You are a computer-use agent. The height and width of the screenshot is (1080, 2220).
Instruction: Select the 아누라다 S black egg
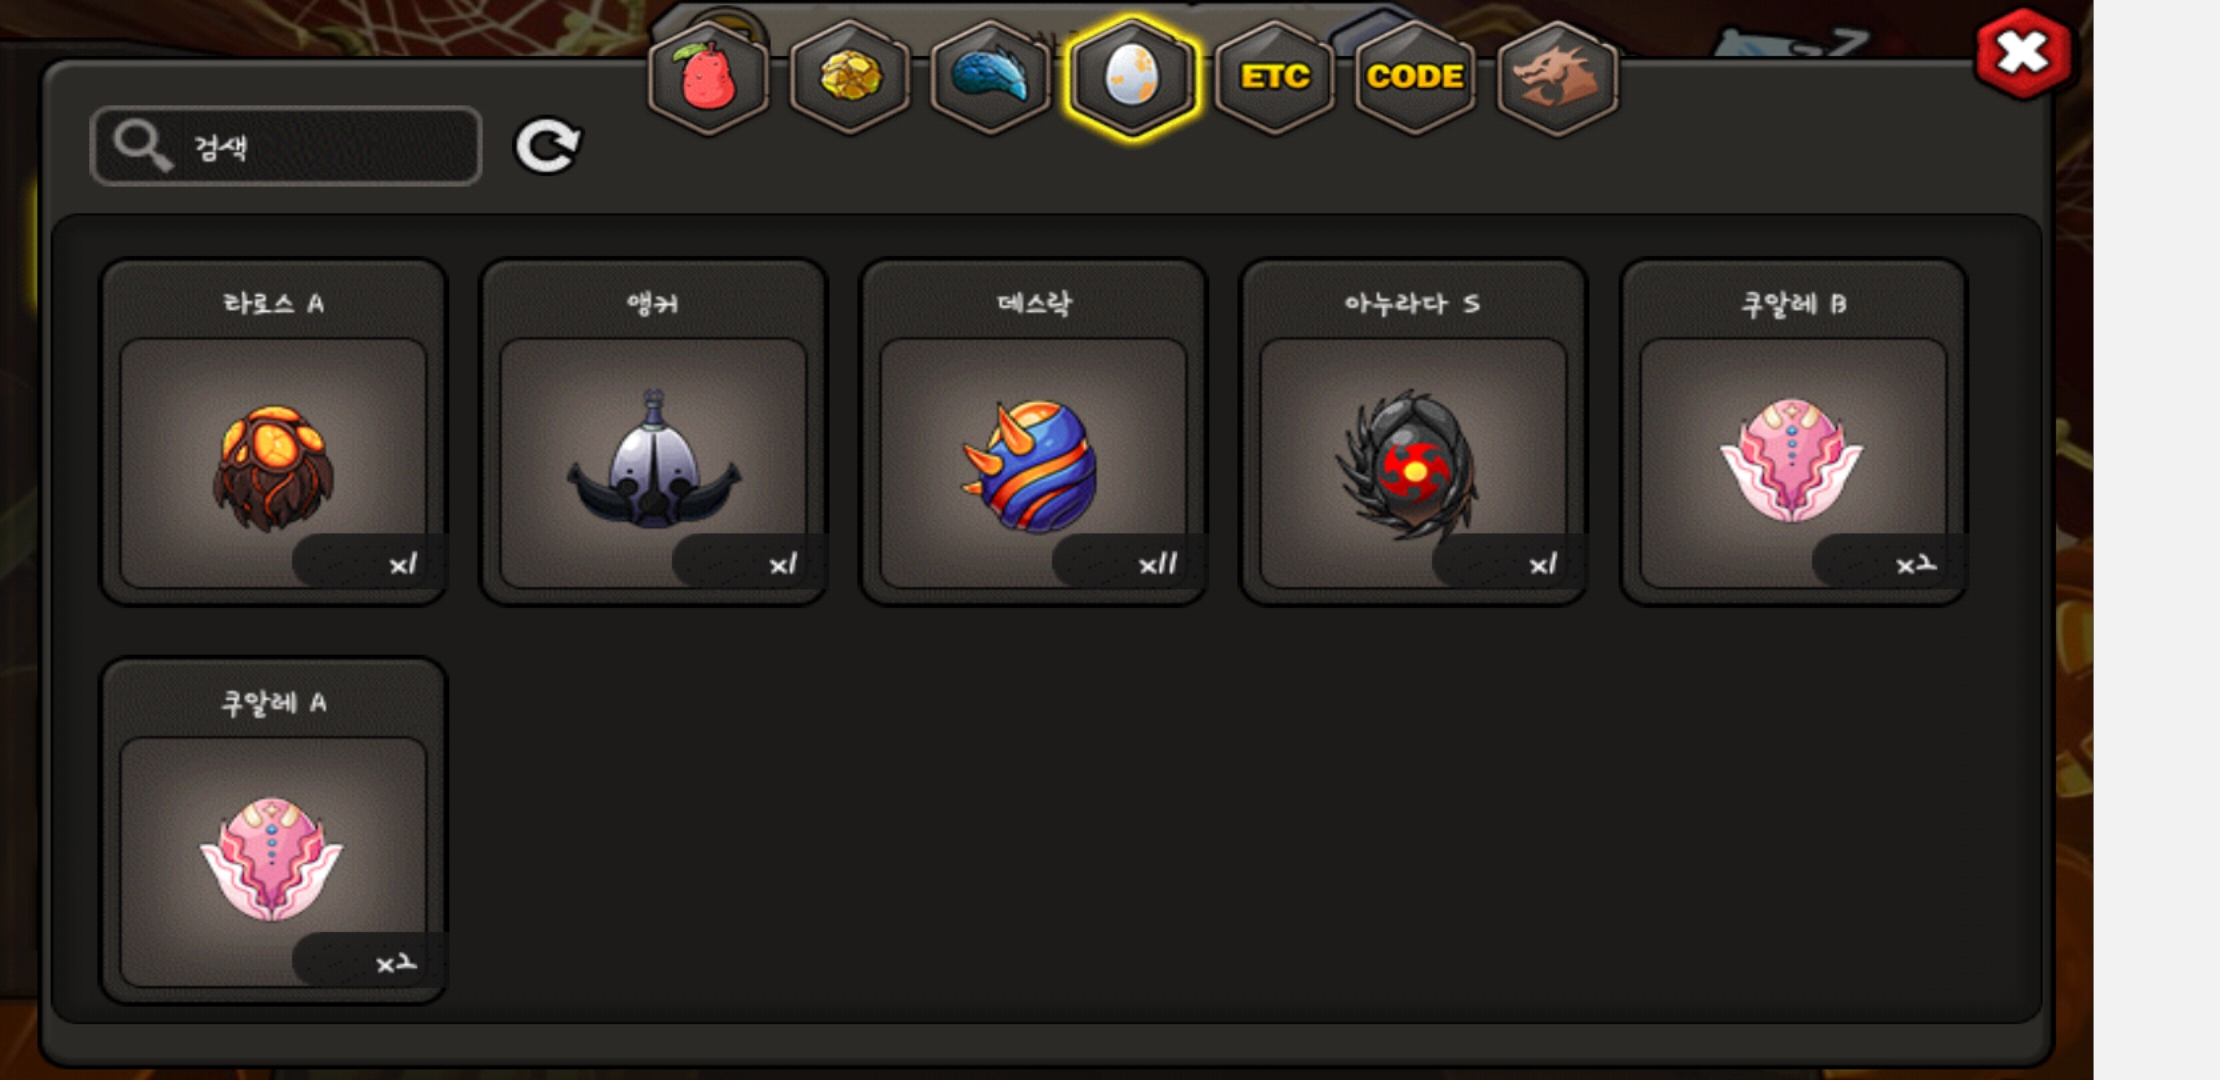[1413, 432]
